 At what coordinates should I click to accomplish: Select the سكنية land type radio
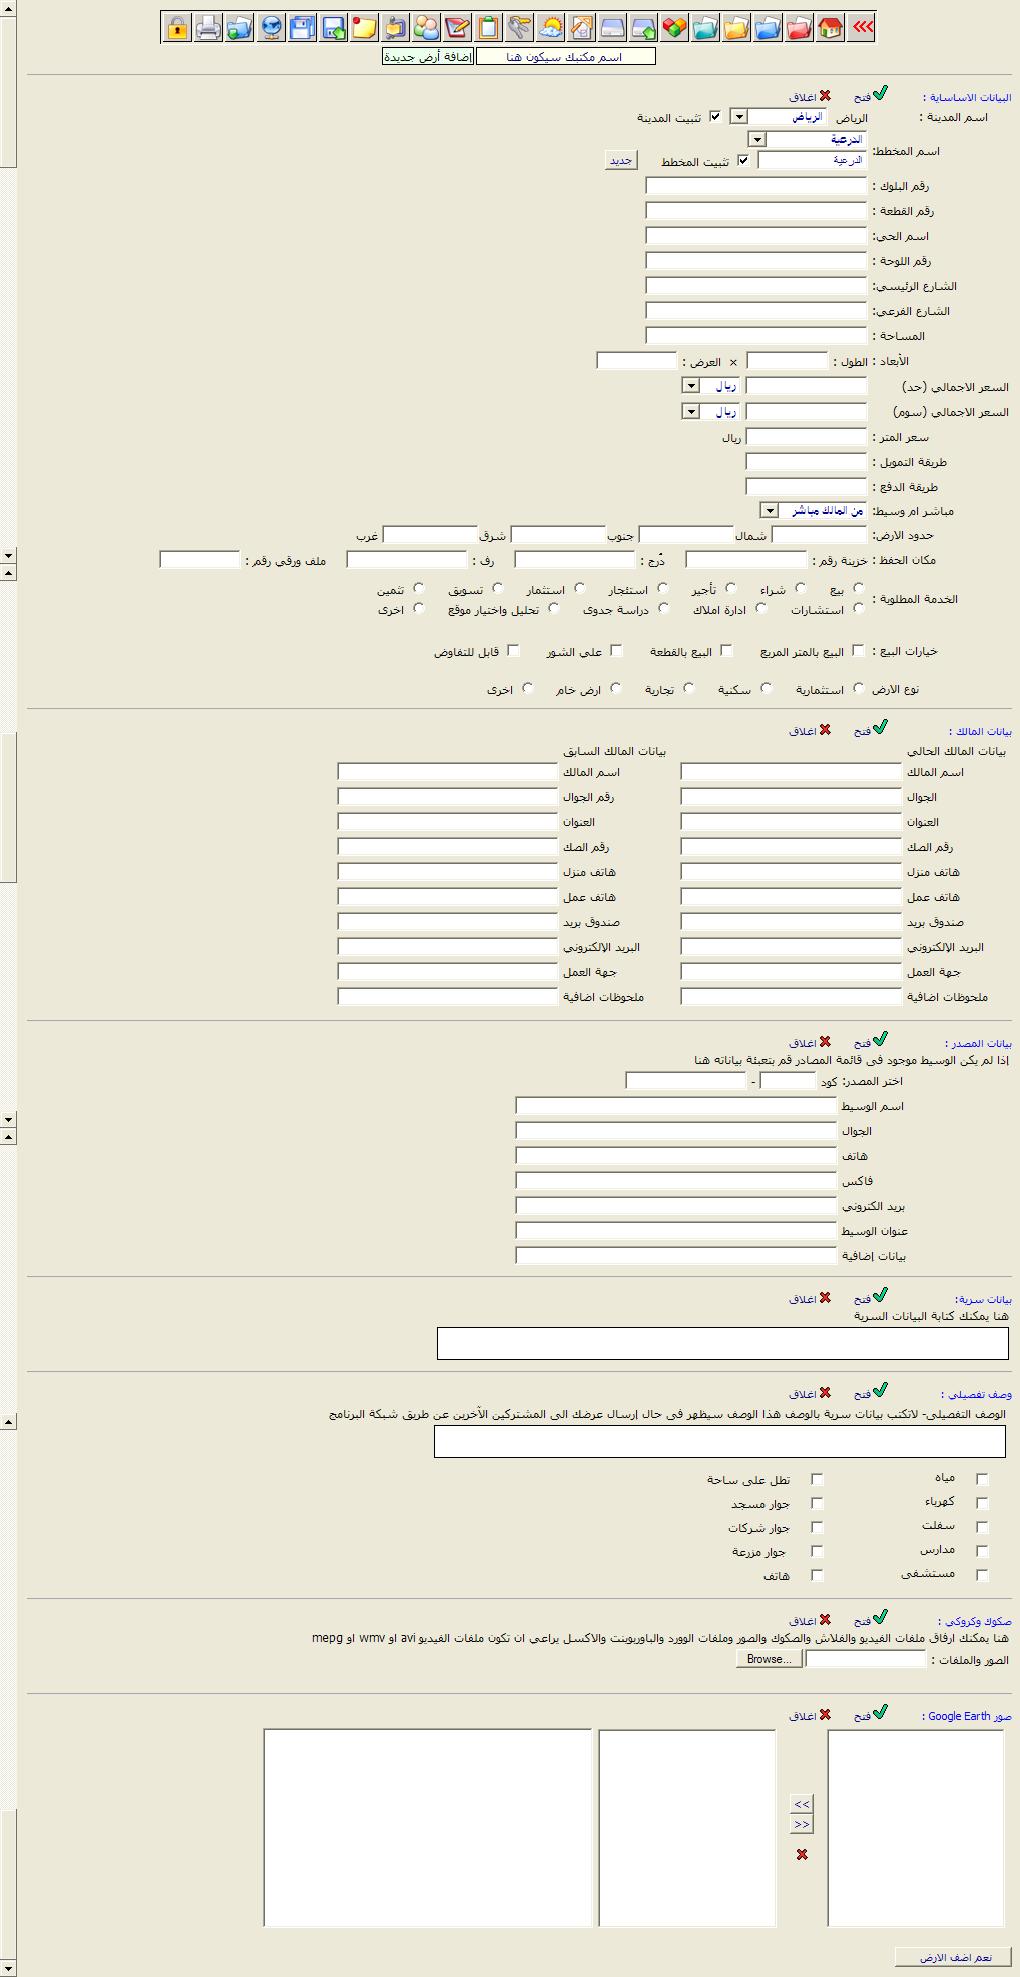click(x=766, y=687)
